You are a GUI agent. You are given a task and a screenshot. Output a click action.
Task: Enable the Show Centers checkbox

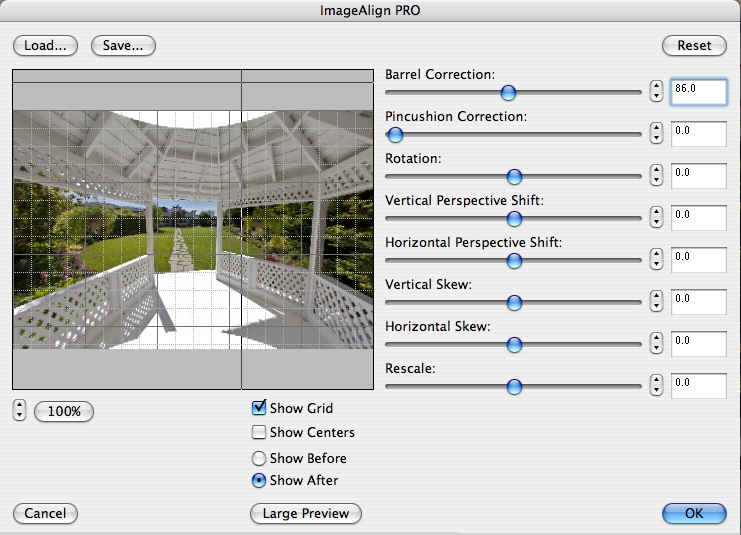click(x=259, y=432)
